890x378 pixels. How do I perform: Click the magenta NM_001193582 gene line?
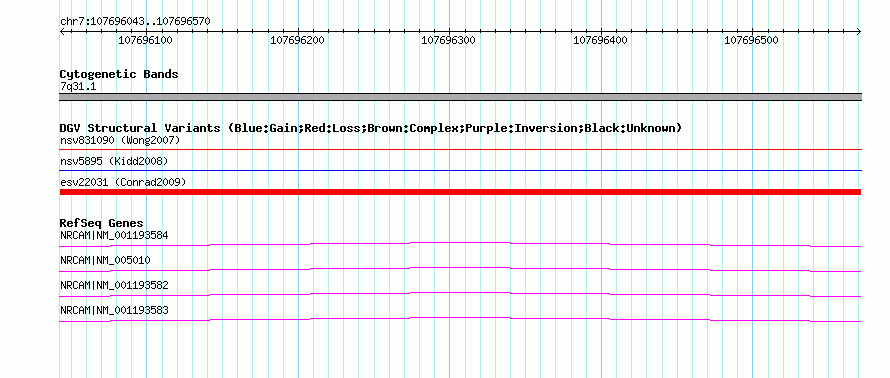click(x=460, y=294)
